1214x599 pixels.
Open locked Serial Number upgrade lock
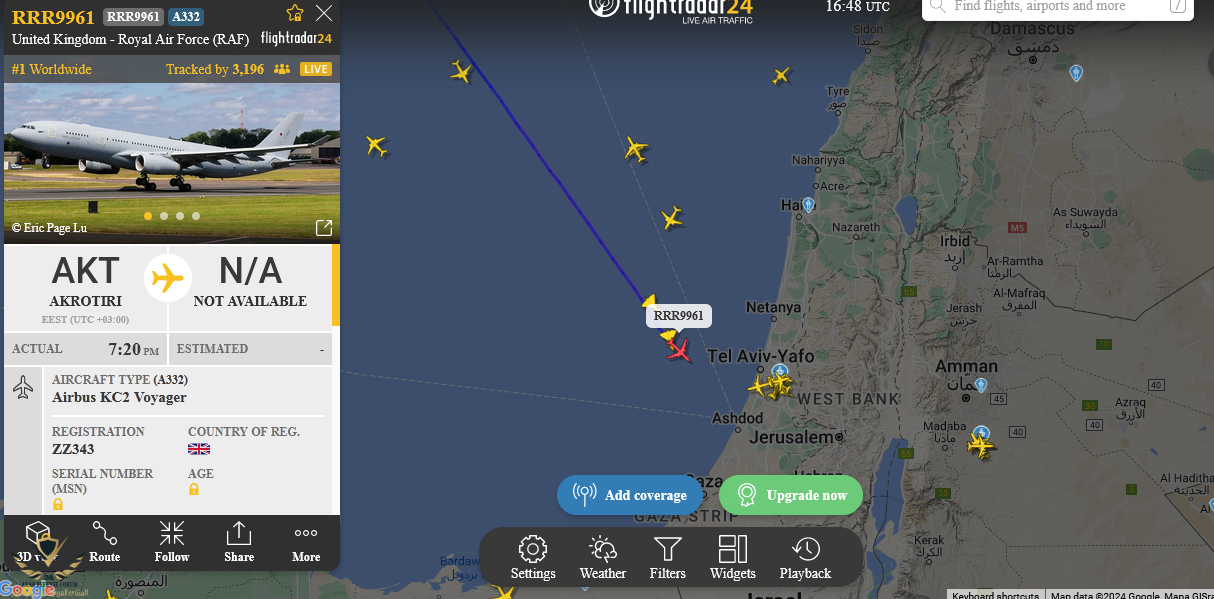58,504
